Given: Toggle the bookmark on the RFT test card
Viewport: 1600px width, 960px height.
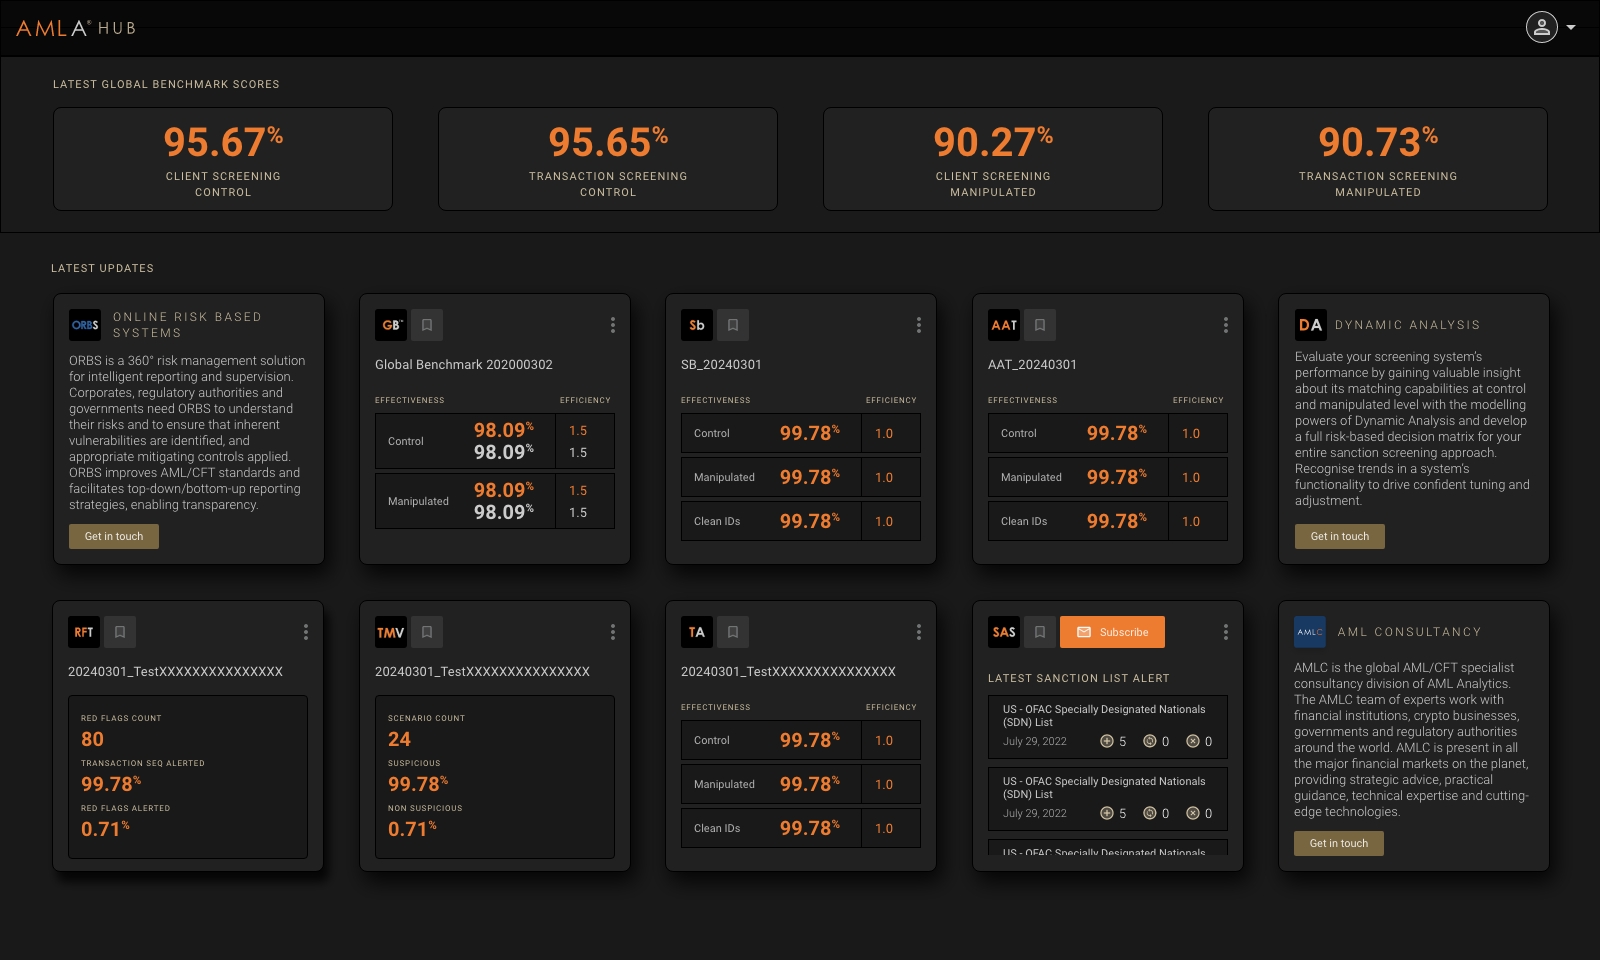Looking at the screenshot, I should (120, 632).
